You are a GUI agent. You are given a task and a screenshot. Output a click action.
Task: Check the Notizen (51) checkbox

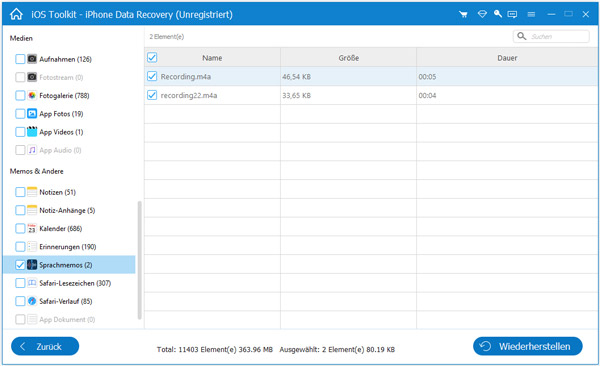click(x=20, y=192)
